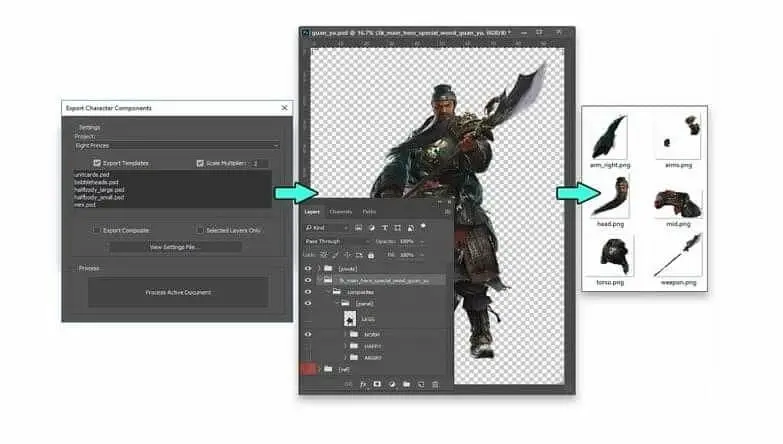
Task: Click lock image pixels brush icon
Action: 336,255
